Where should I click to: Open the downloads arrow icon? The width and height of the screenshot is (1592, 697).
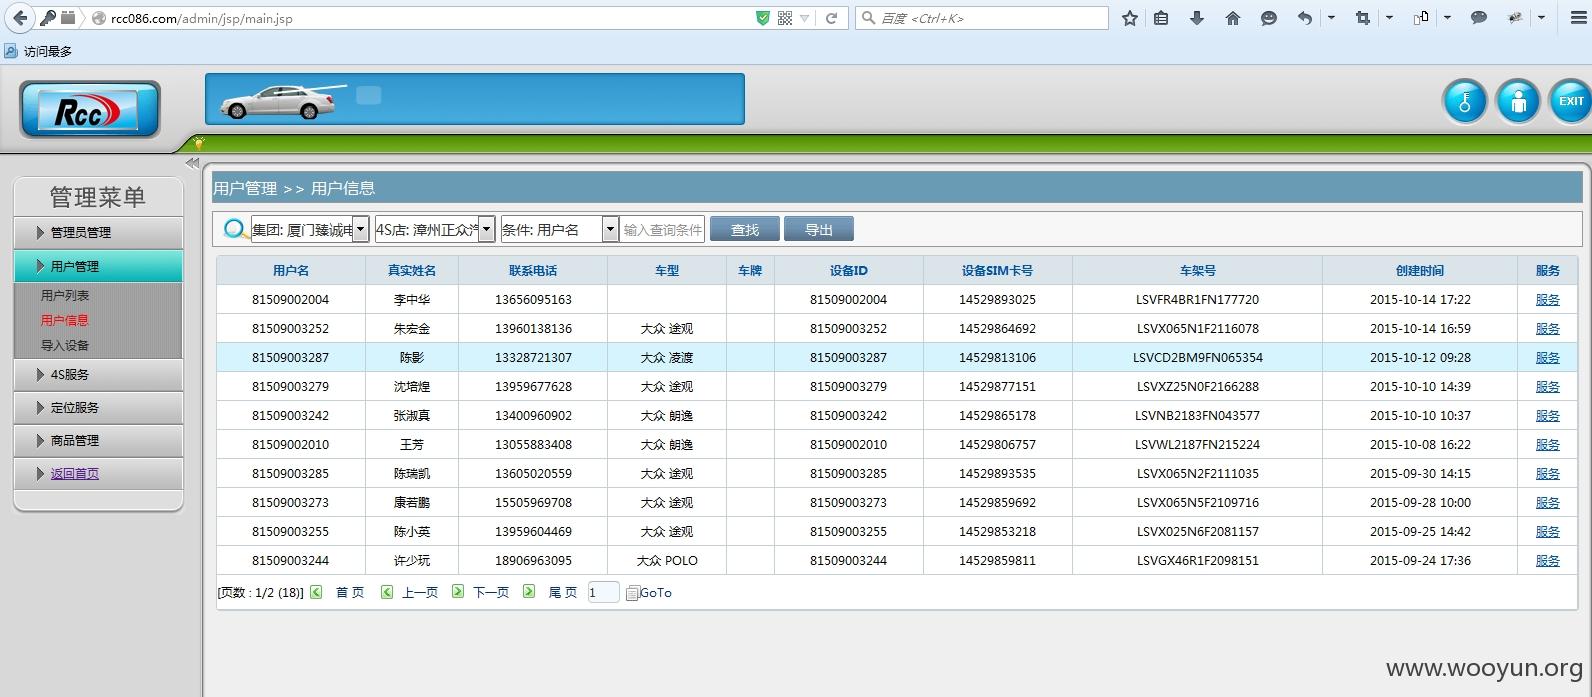tap(1196, 18)
